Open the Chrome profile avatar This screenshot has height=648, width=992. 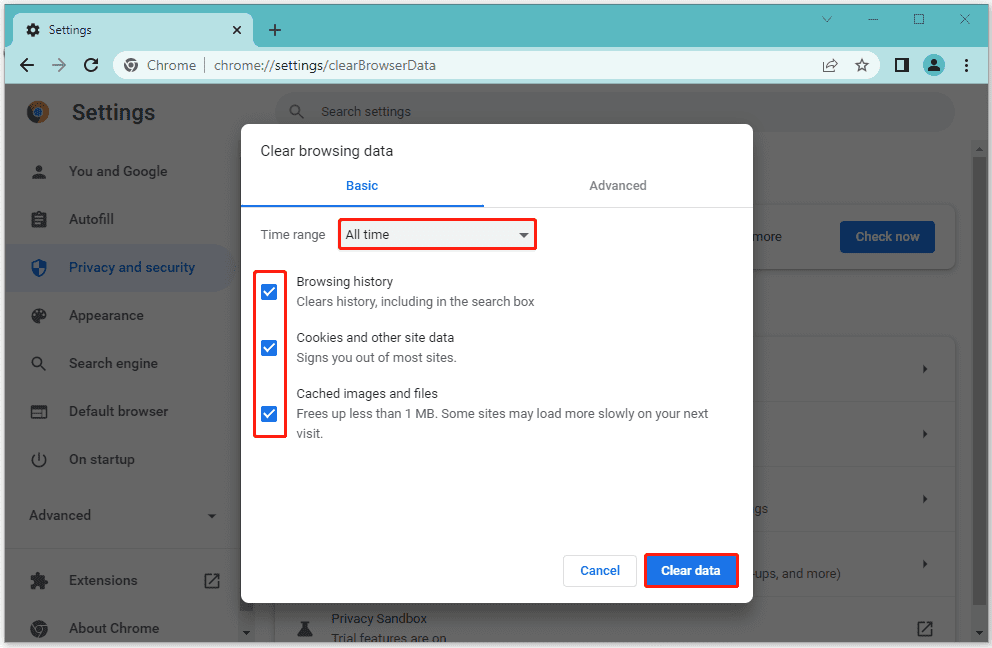point(933,65)
